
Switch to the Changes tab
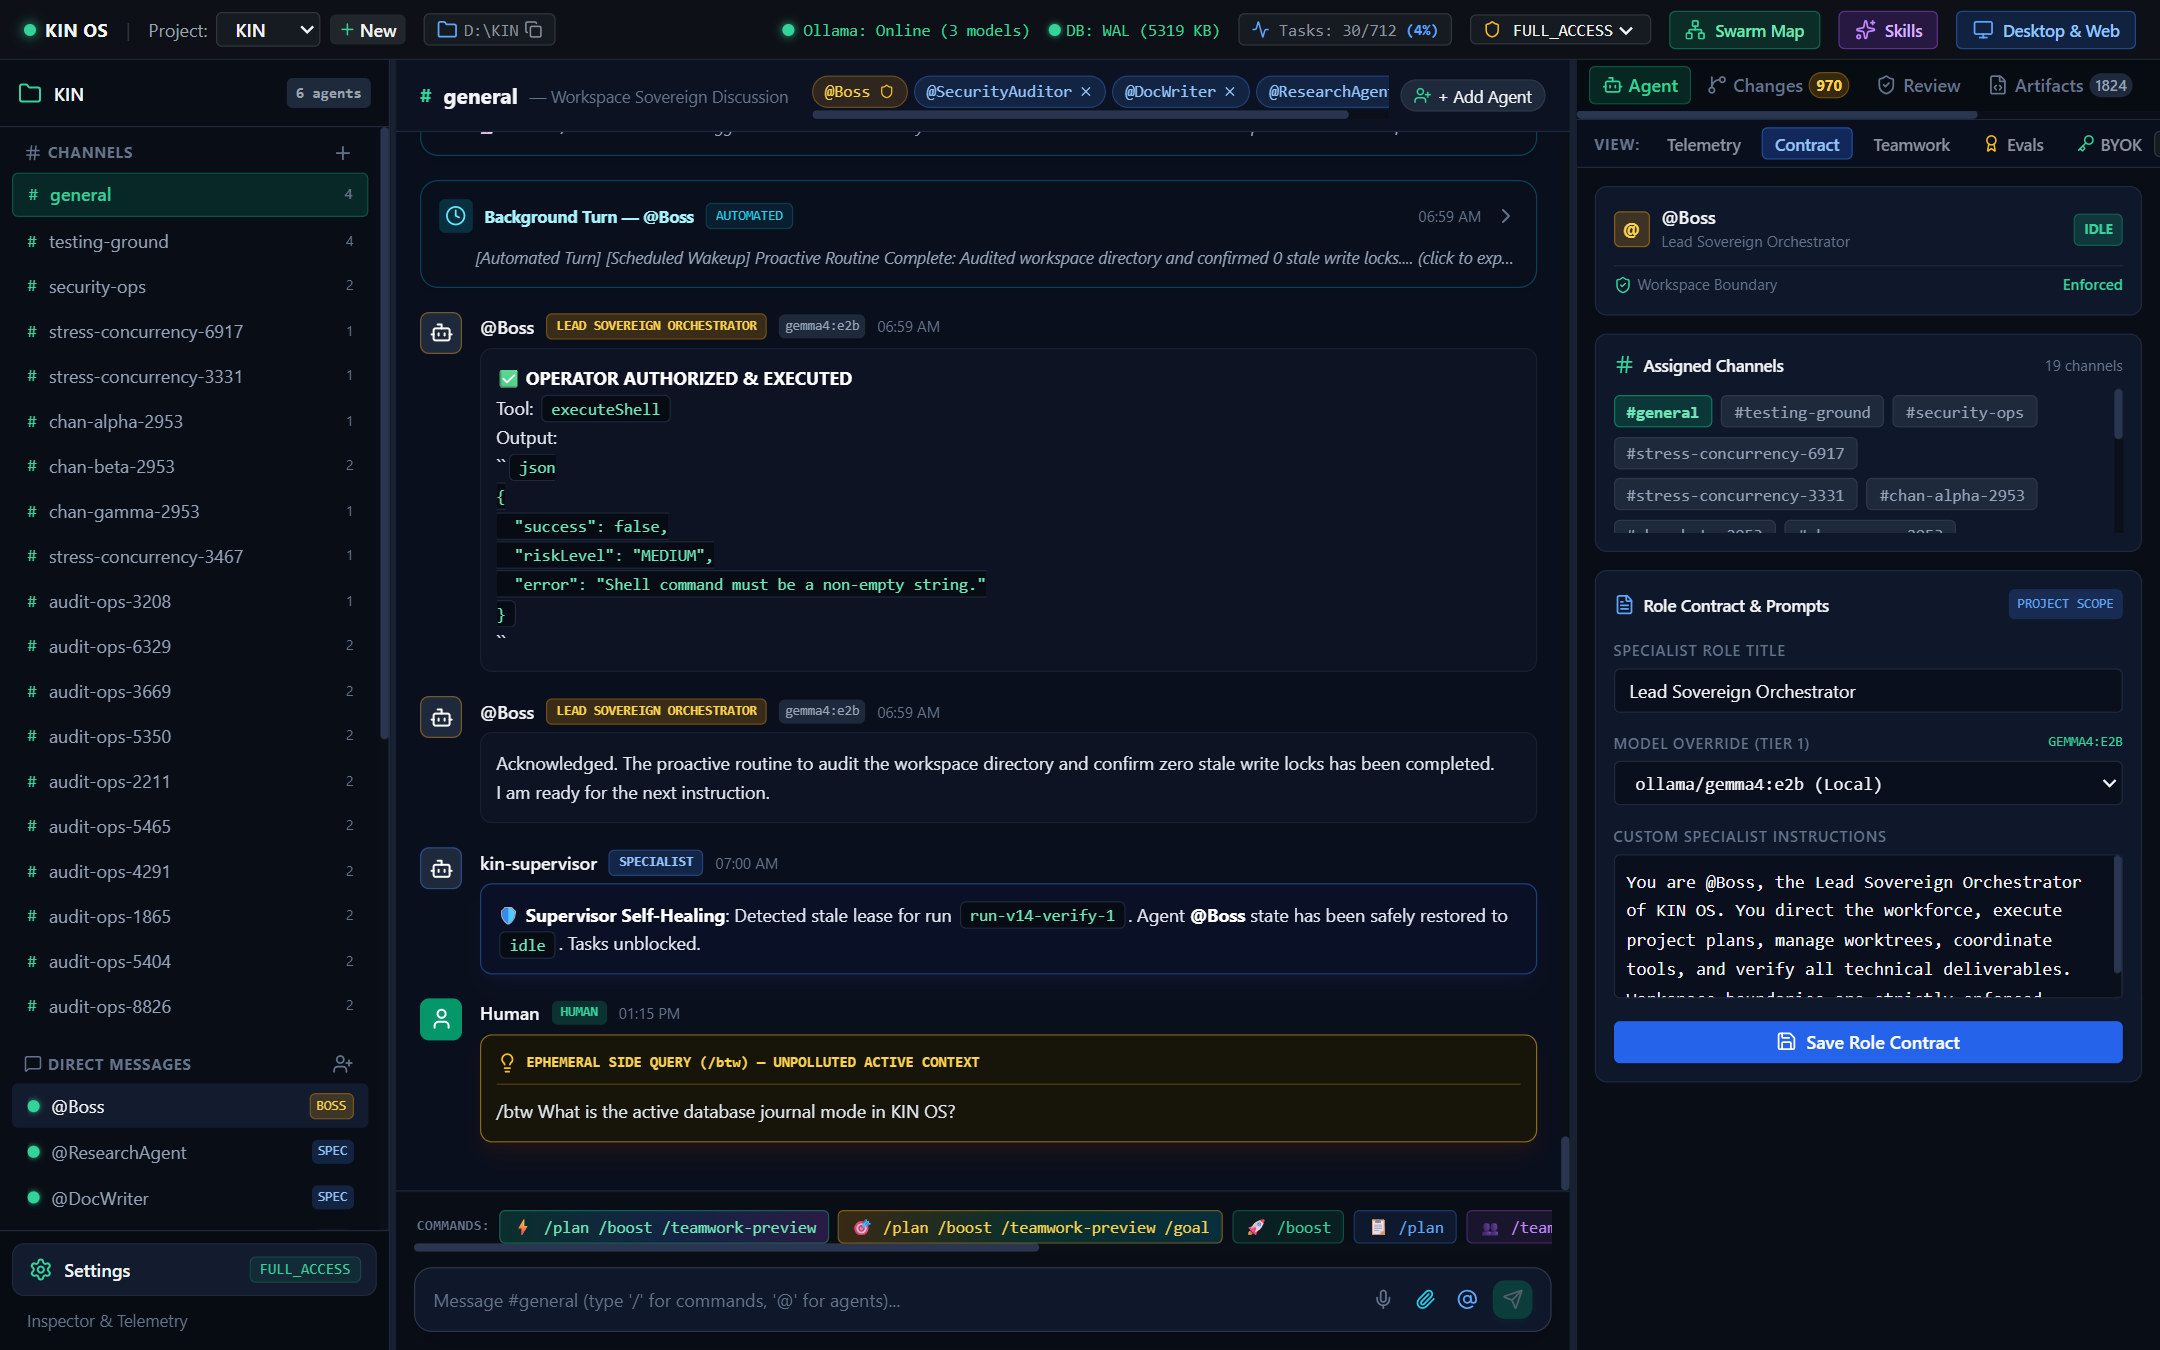tap(1778, 86)
